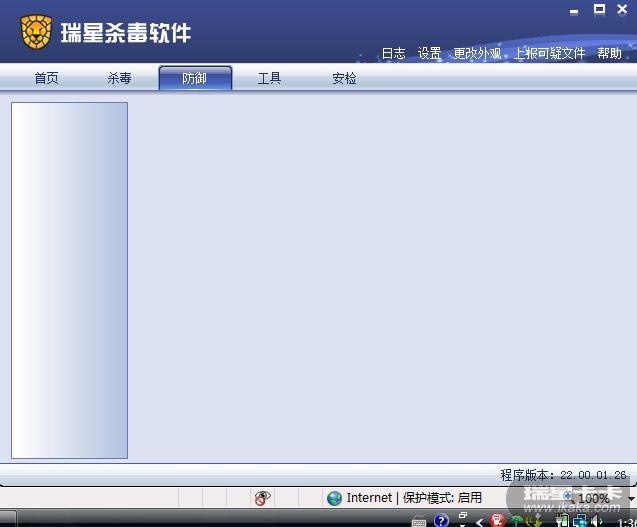This screenshot has width=637, height=527.
Task: Click the blue question mark help icon in taskbar
Action: click(441, 520)
